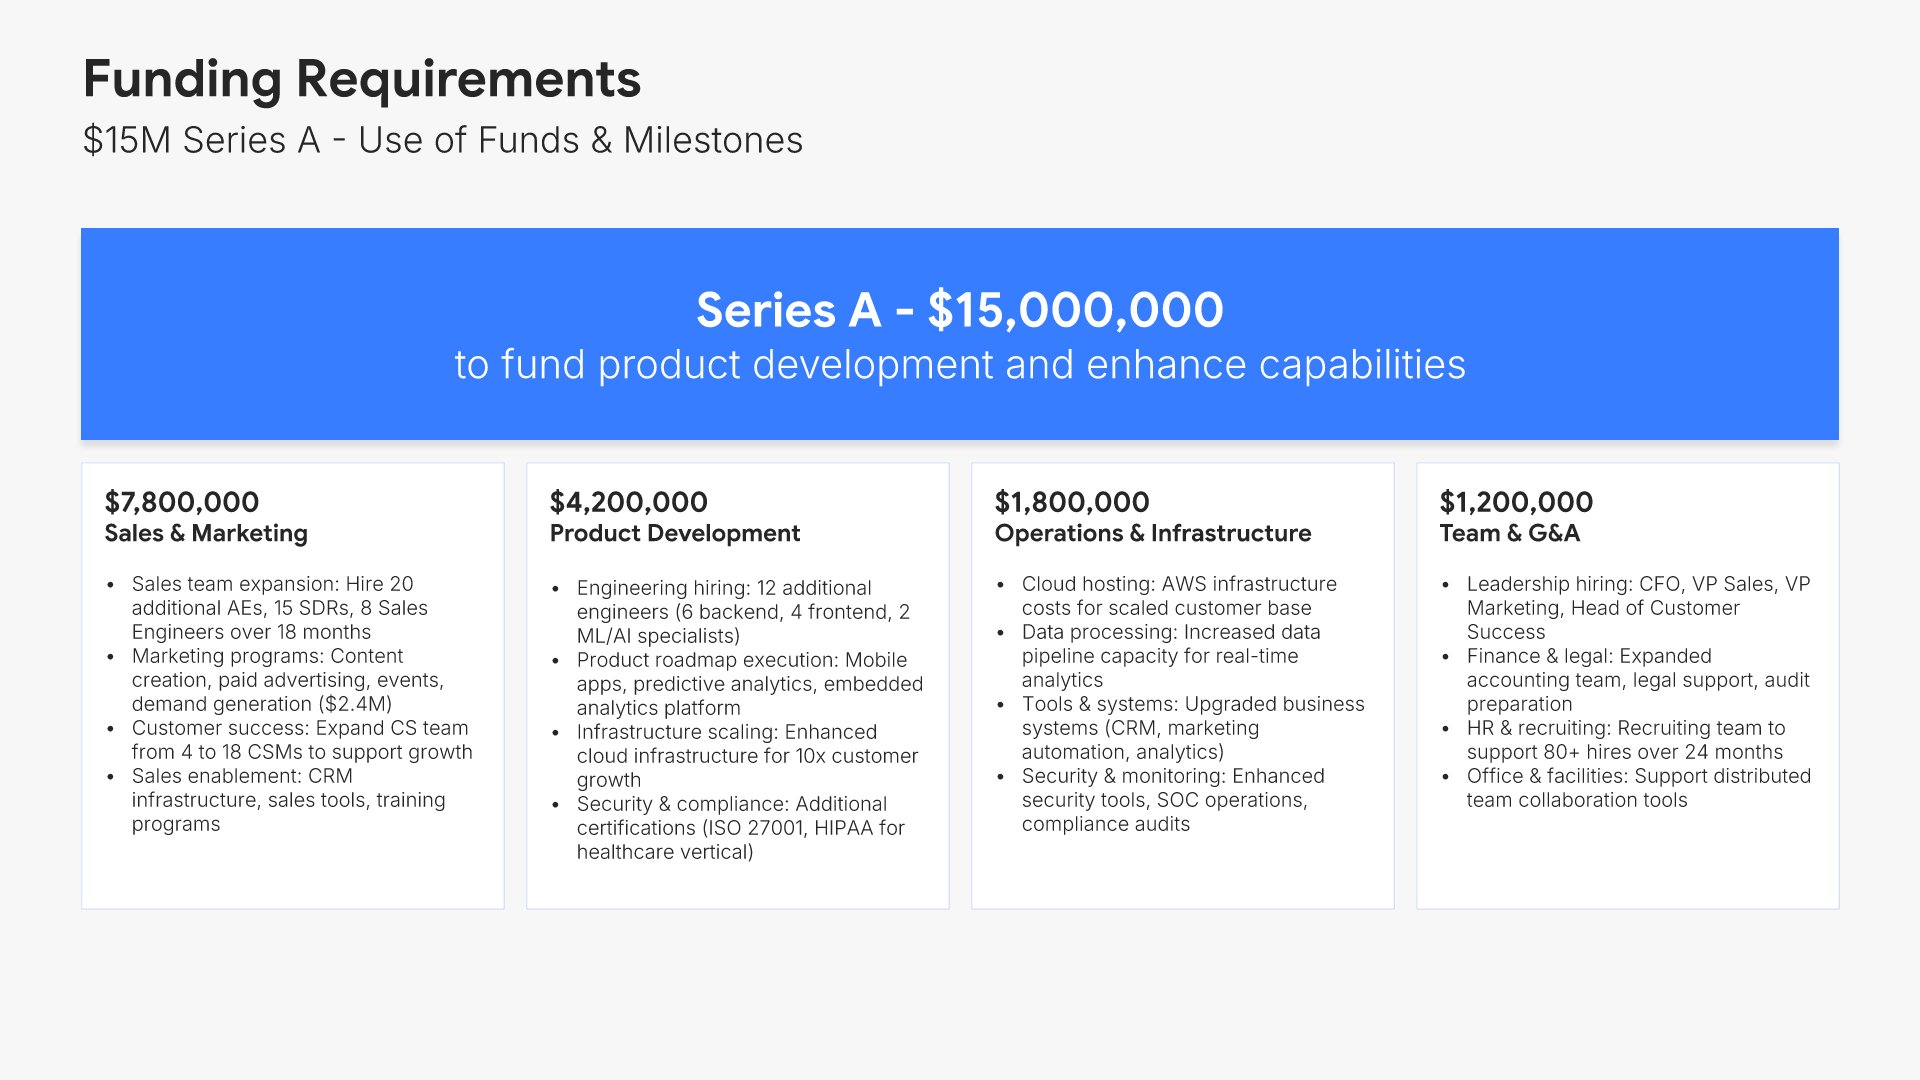
Task: Select the $1,200,000 amount
Action: click(x=1516, y=502)
